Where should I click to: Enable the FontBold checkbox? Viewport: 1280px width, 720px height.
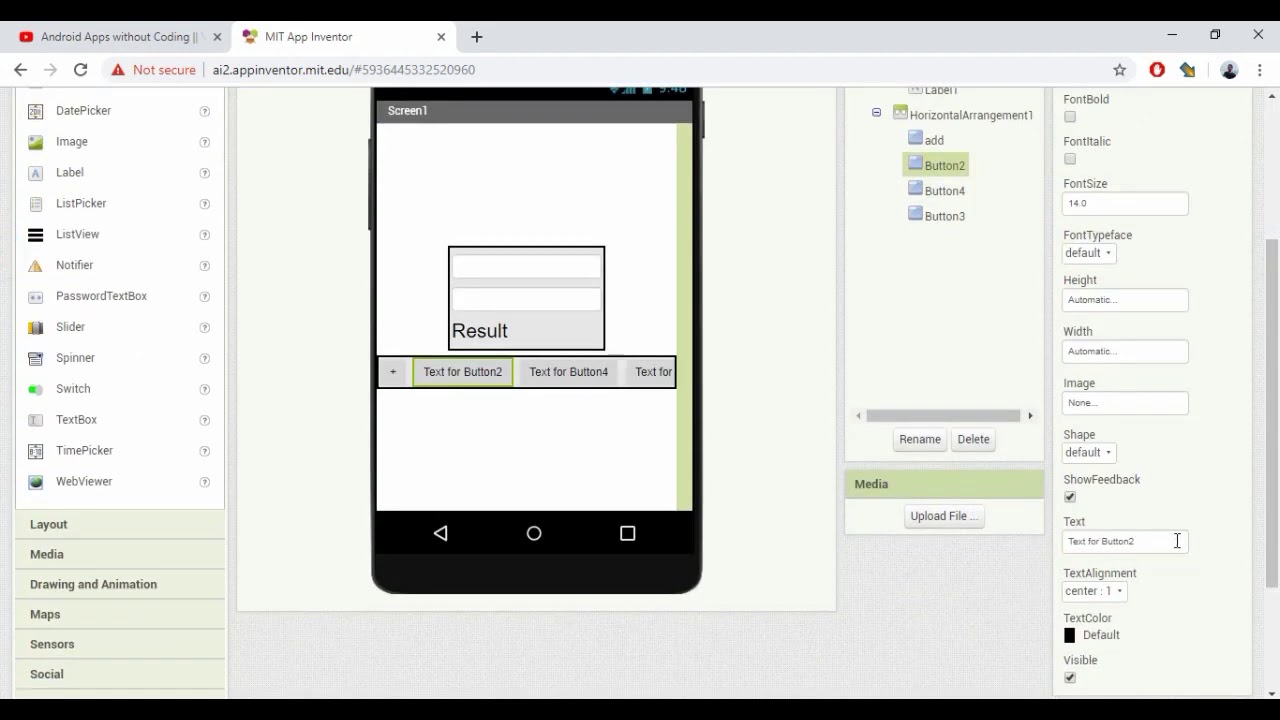[x=1070, y=117]
